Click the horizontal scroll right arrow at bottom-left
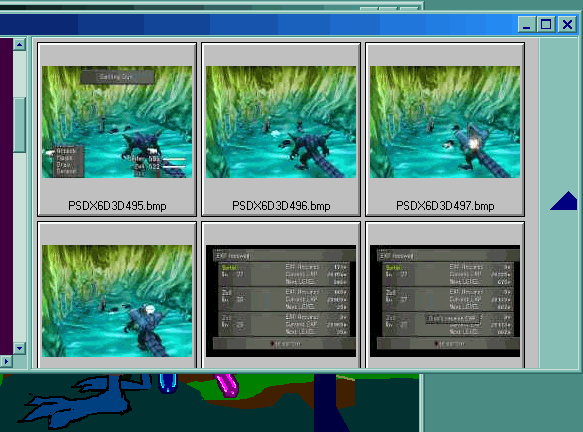The image size is (583, 432). [6, 361]
